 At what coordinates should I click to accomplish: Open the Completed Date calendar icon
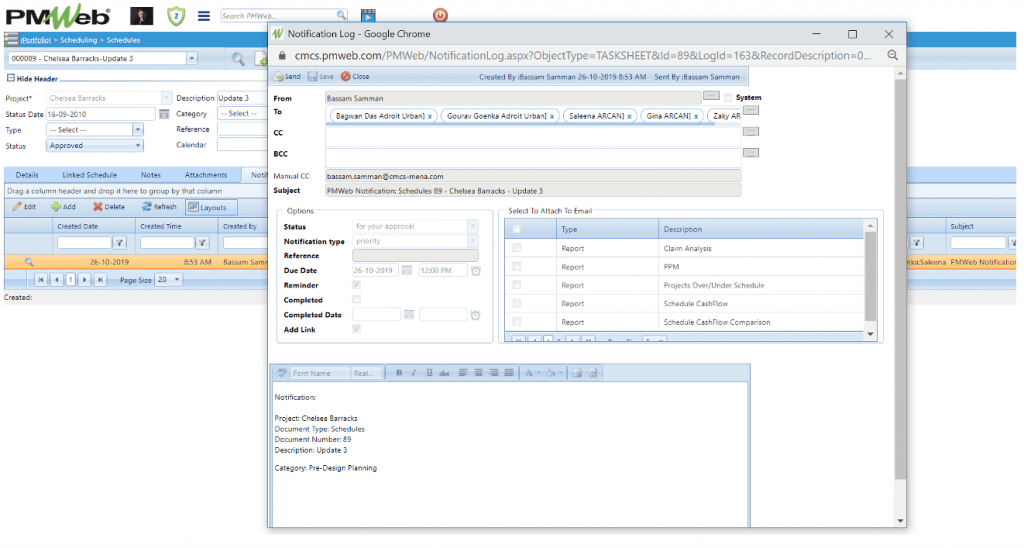409,315
